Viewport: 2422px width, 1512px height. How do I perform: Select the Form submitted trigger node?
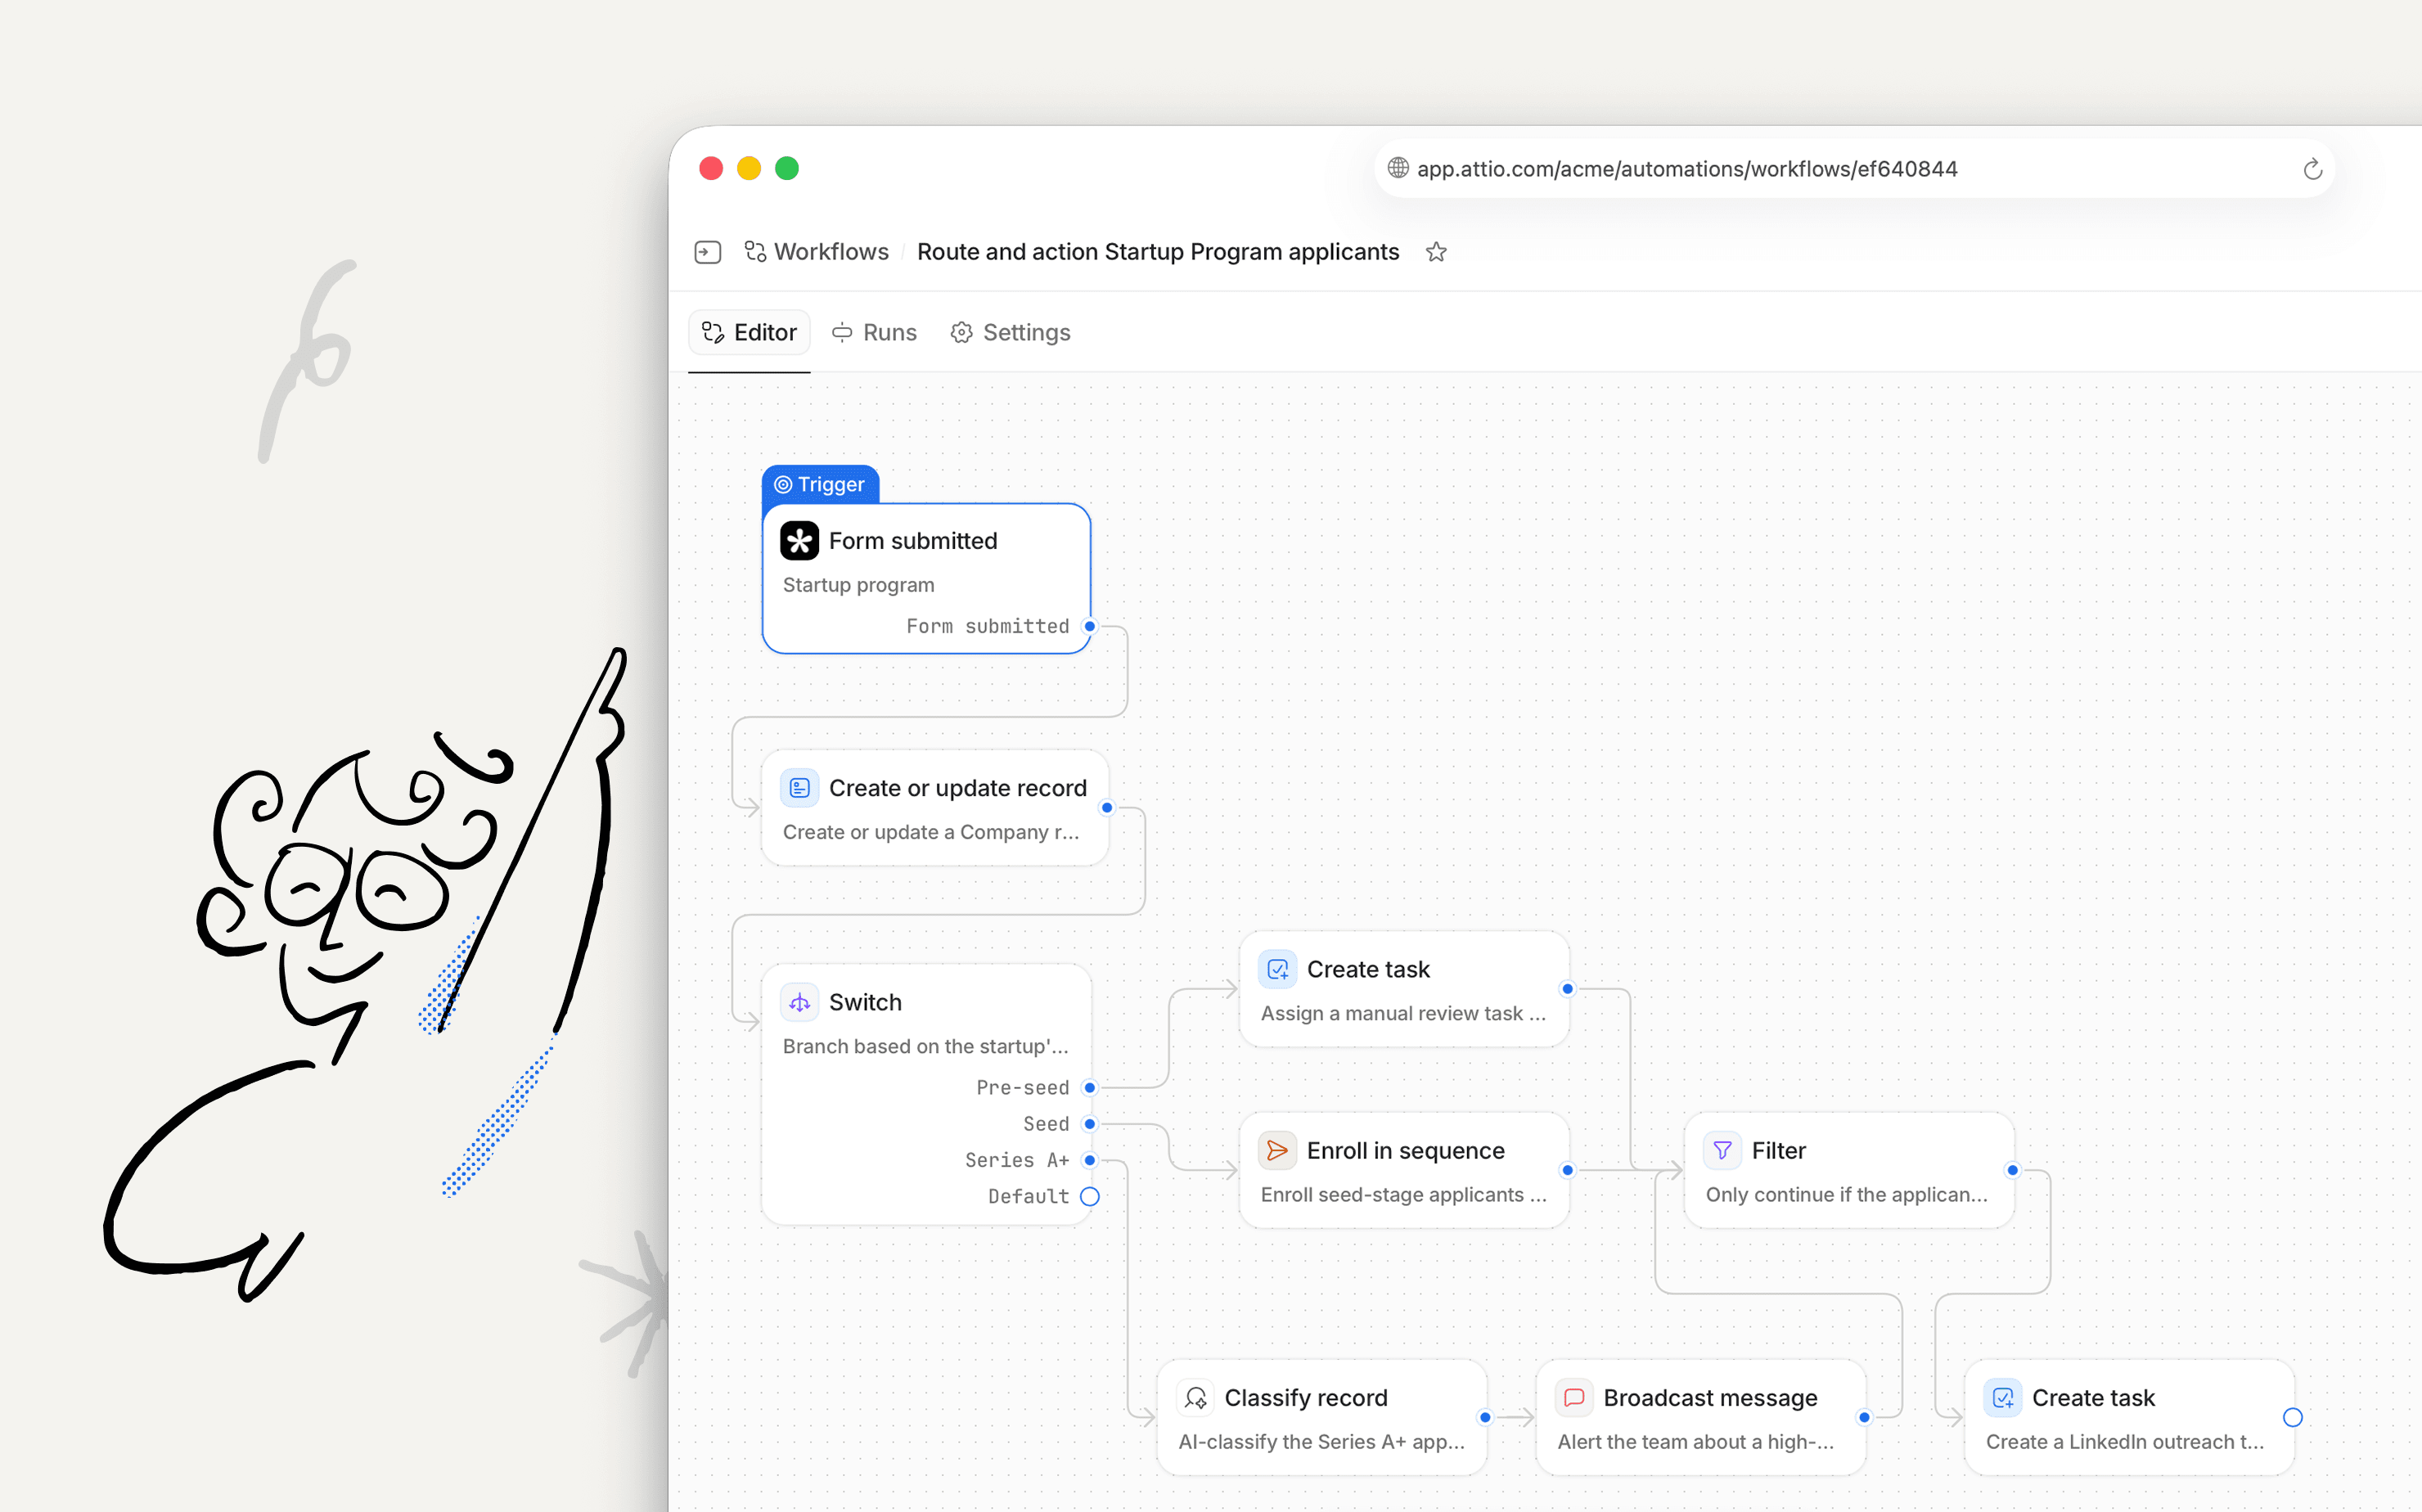pyautogui.click(x=926, y=578)
